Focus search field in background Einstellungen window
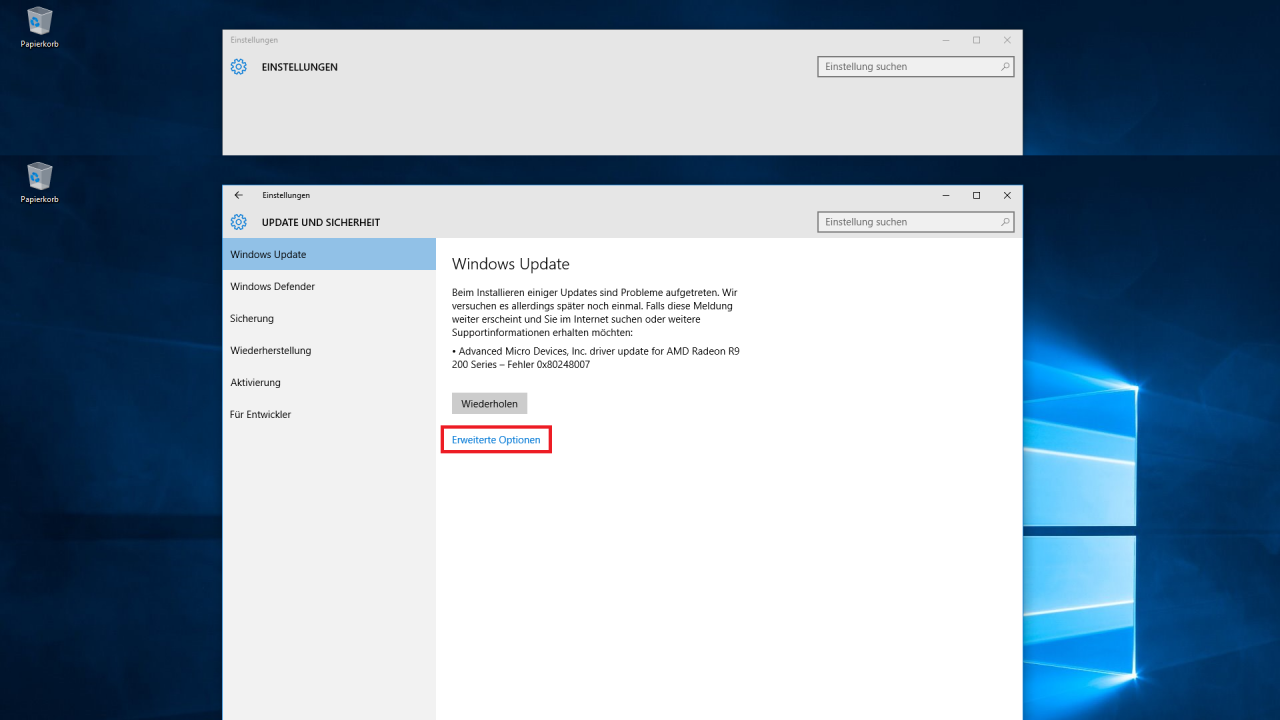This screenshot has width=1280, height=720. coord(916,67)
